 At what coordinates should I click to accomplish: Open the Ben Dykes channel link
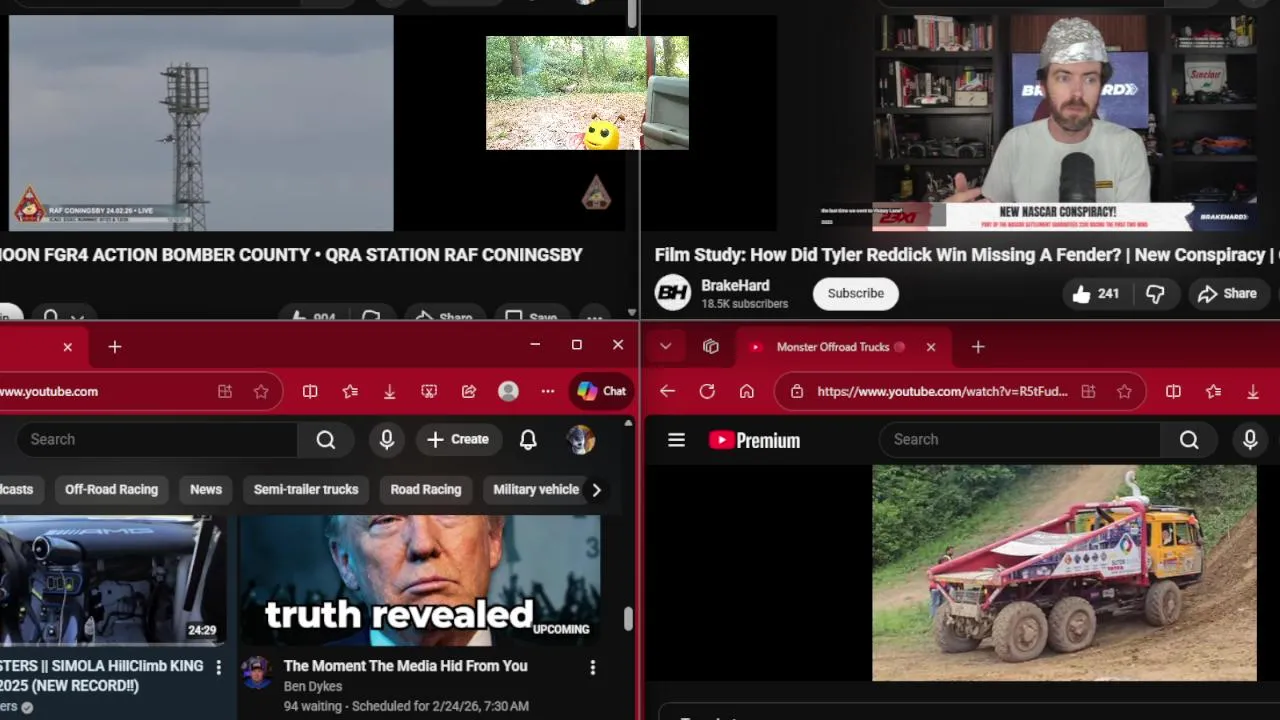point(313,686)
